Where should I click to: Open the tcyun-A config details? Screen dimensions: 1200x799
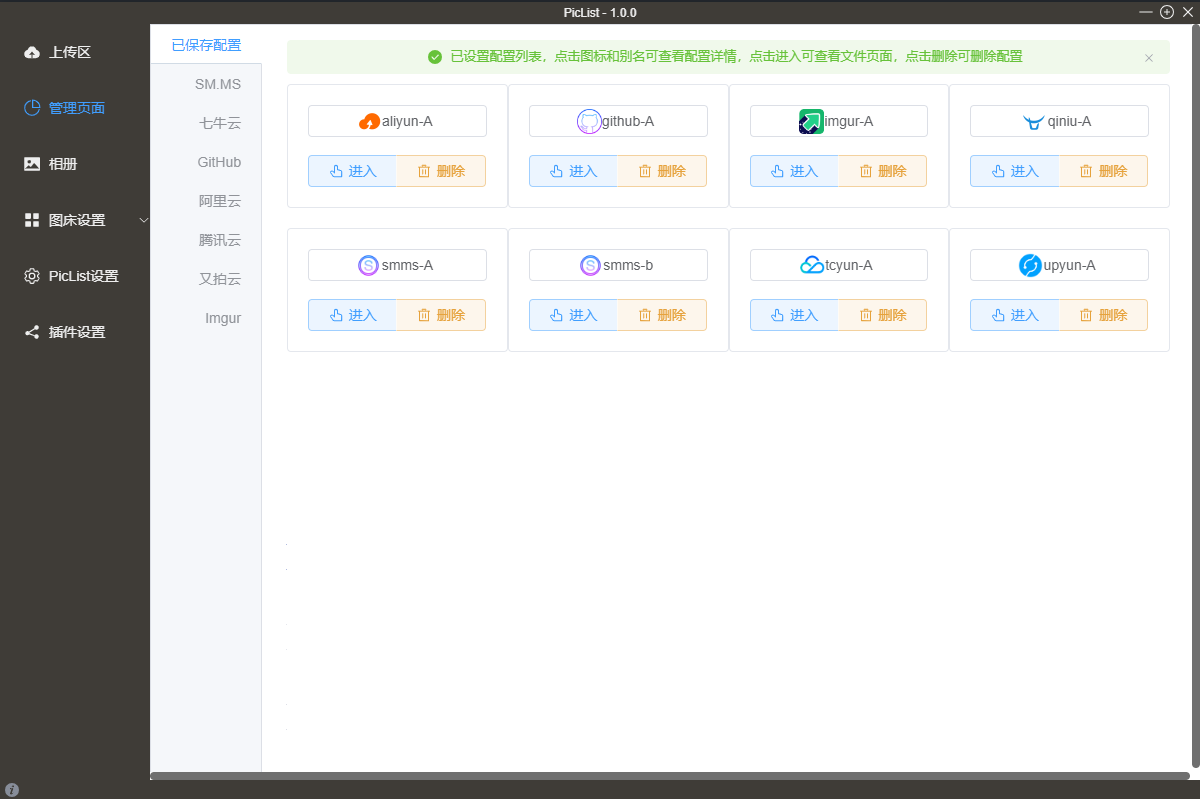coord(839,265)
